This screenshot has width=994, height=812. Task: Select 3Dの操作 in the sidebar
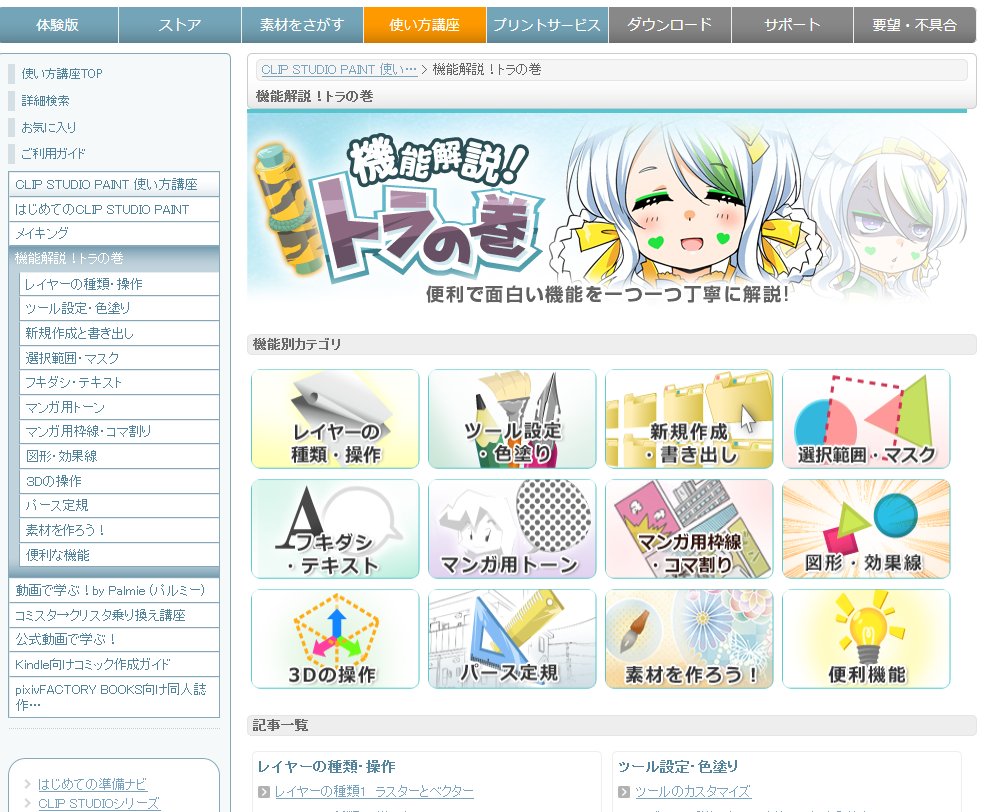(x=119, y=481)
